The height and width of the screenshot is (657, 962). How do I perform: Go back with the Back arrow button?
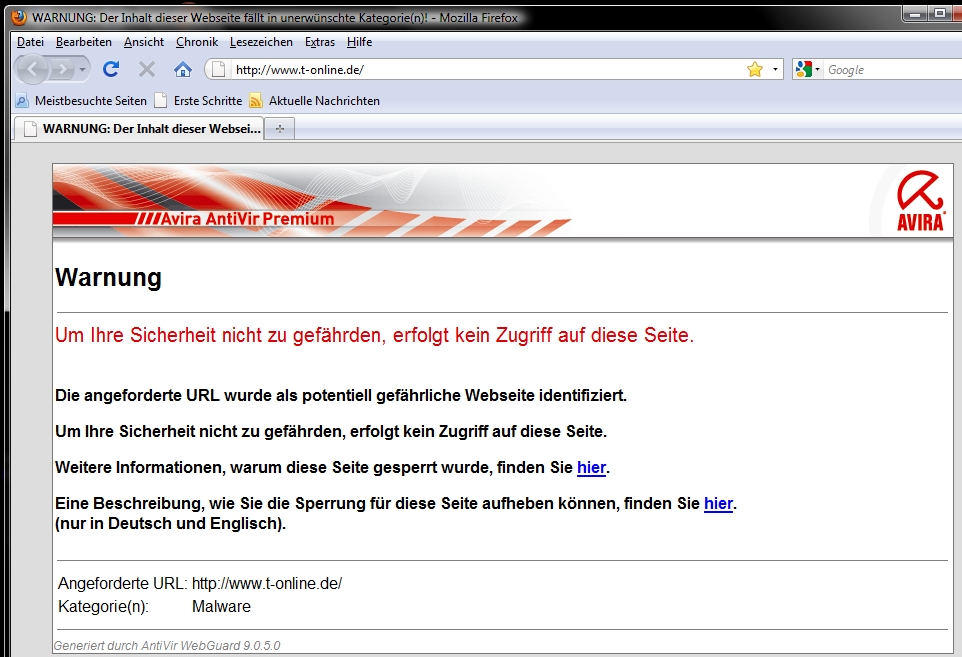click(x=33, y=69)
